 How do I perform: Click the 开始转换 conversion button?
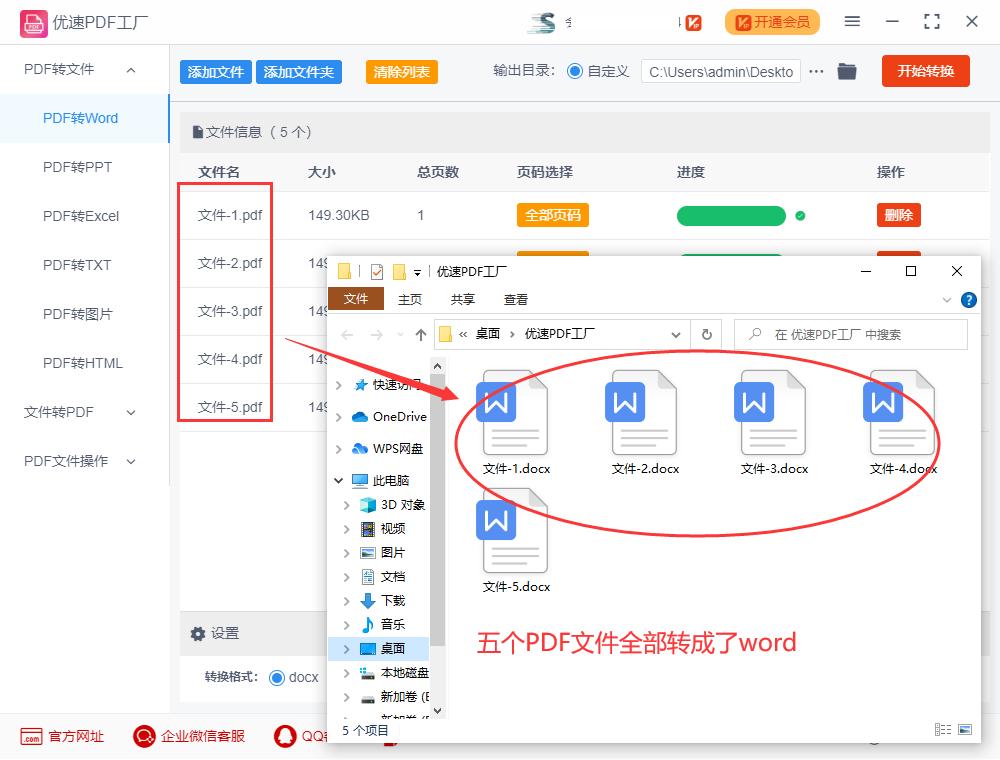(x=925, y=71)
